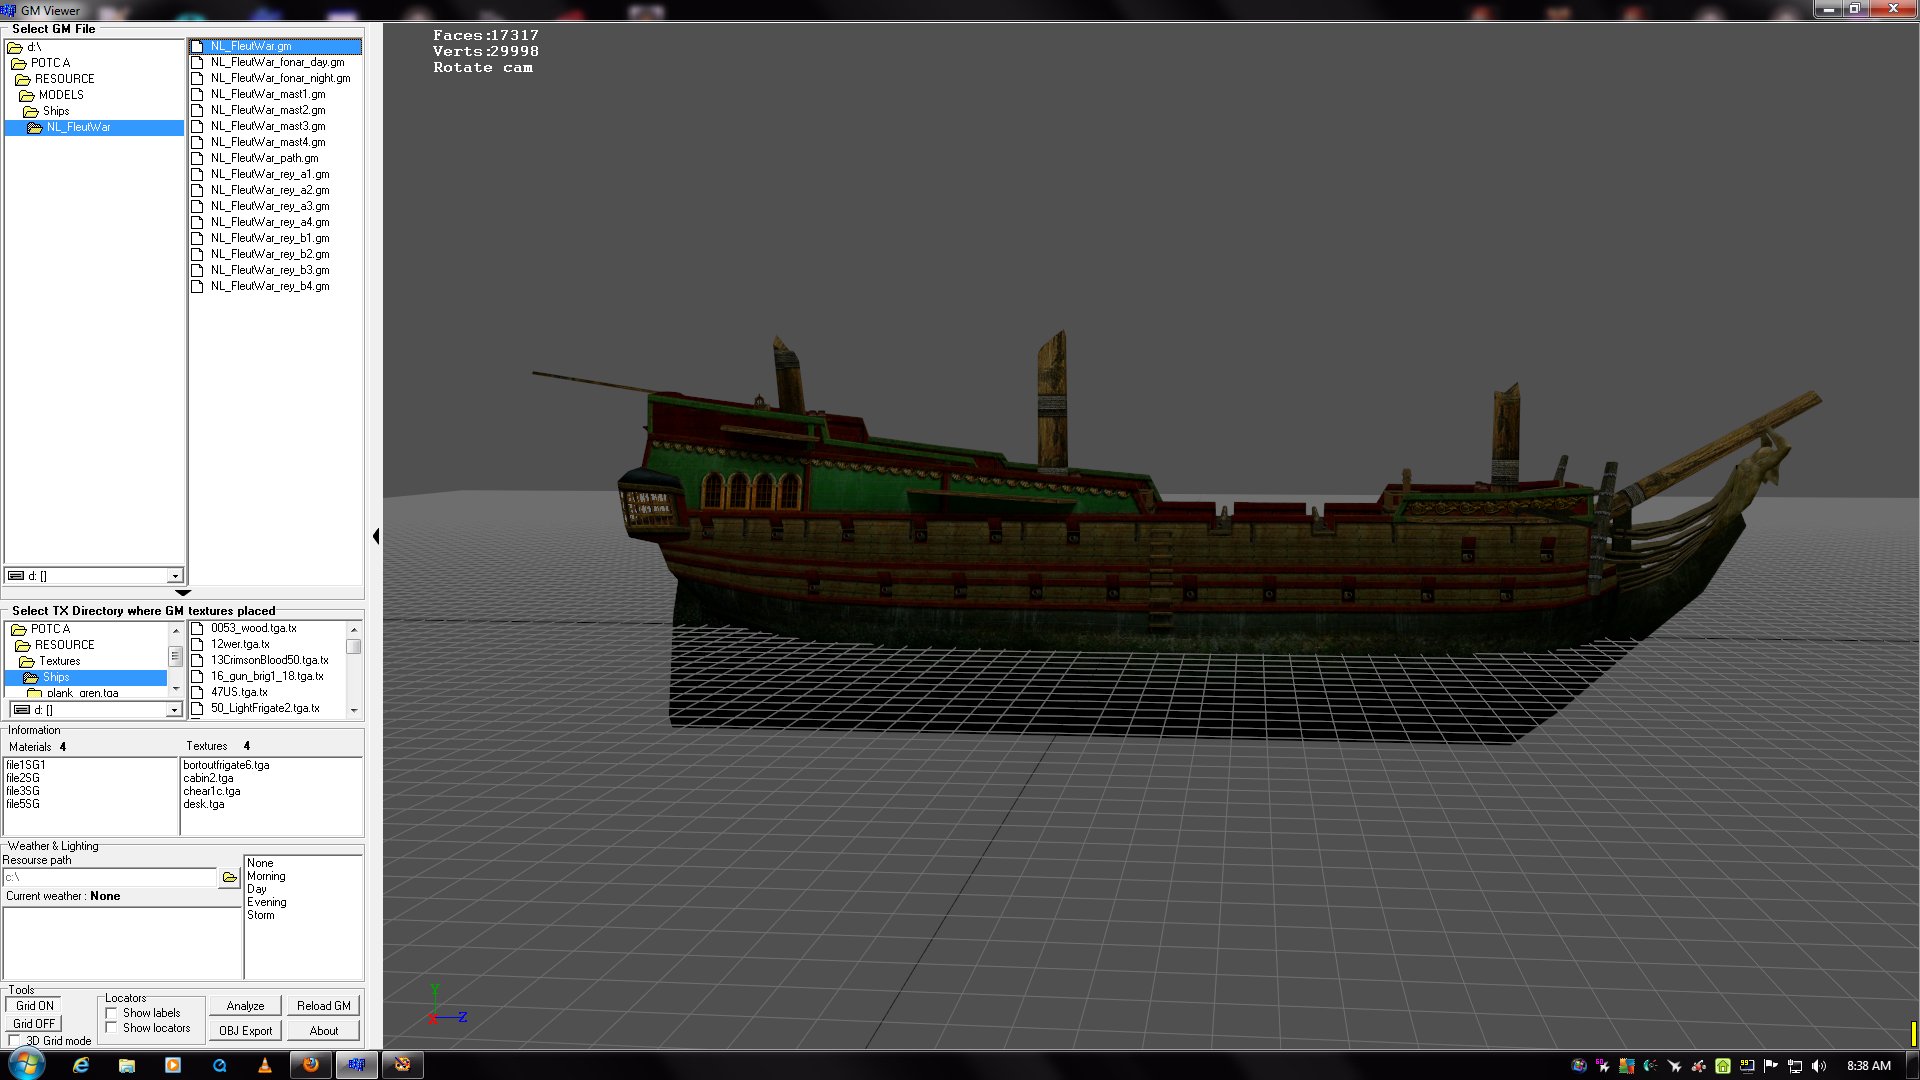Enable the 3D Grid mode checkbox
The image size is (1920, 1080).
pos(14,1041)
